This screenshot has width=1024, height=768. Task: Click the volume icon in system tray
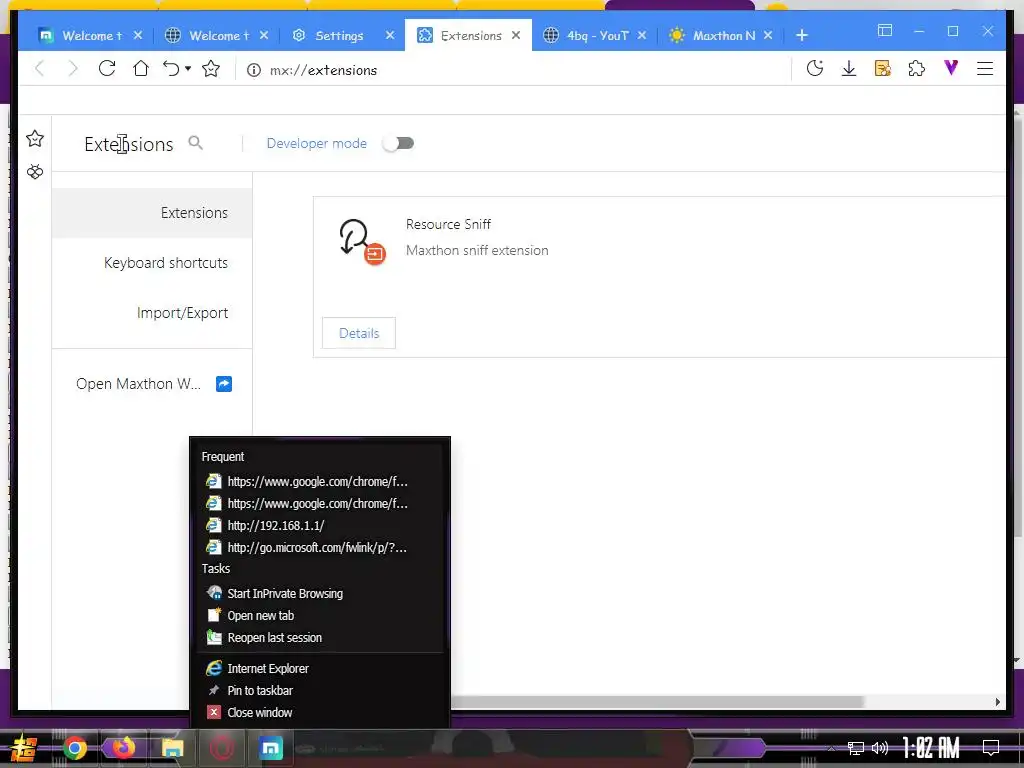(x=880, y=748)
